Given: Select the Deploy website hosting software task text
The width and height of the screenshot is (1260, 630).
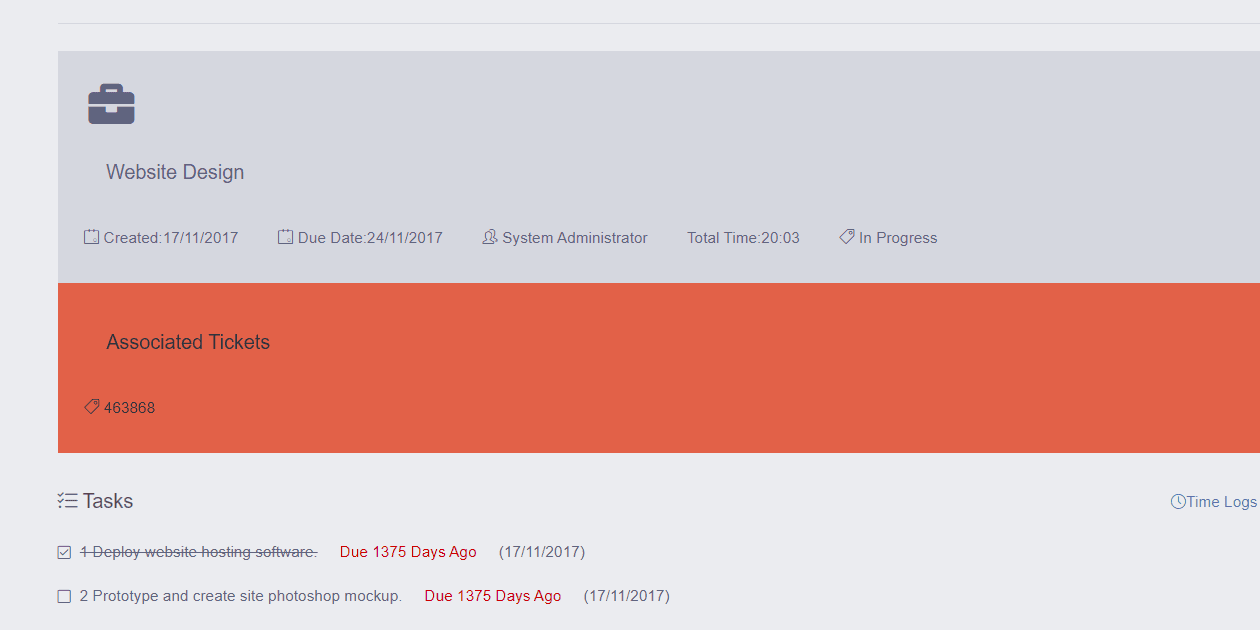Looking at the screenshot, I should click(198, 552).
